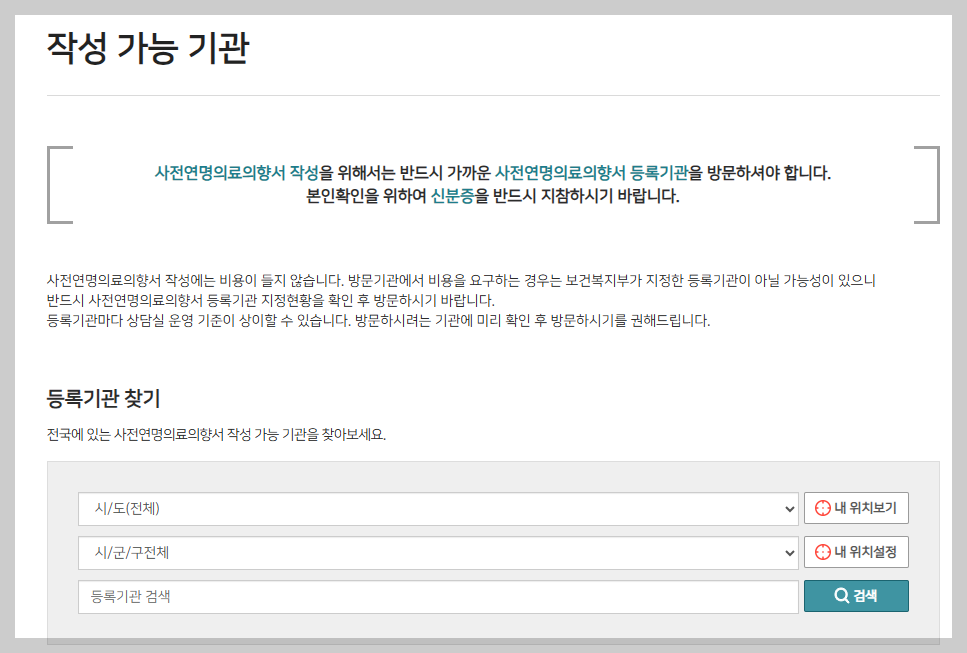Open the 시/군/구전체 district dropdown

438,552
